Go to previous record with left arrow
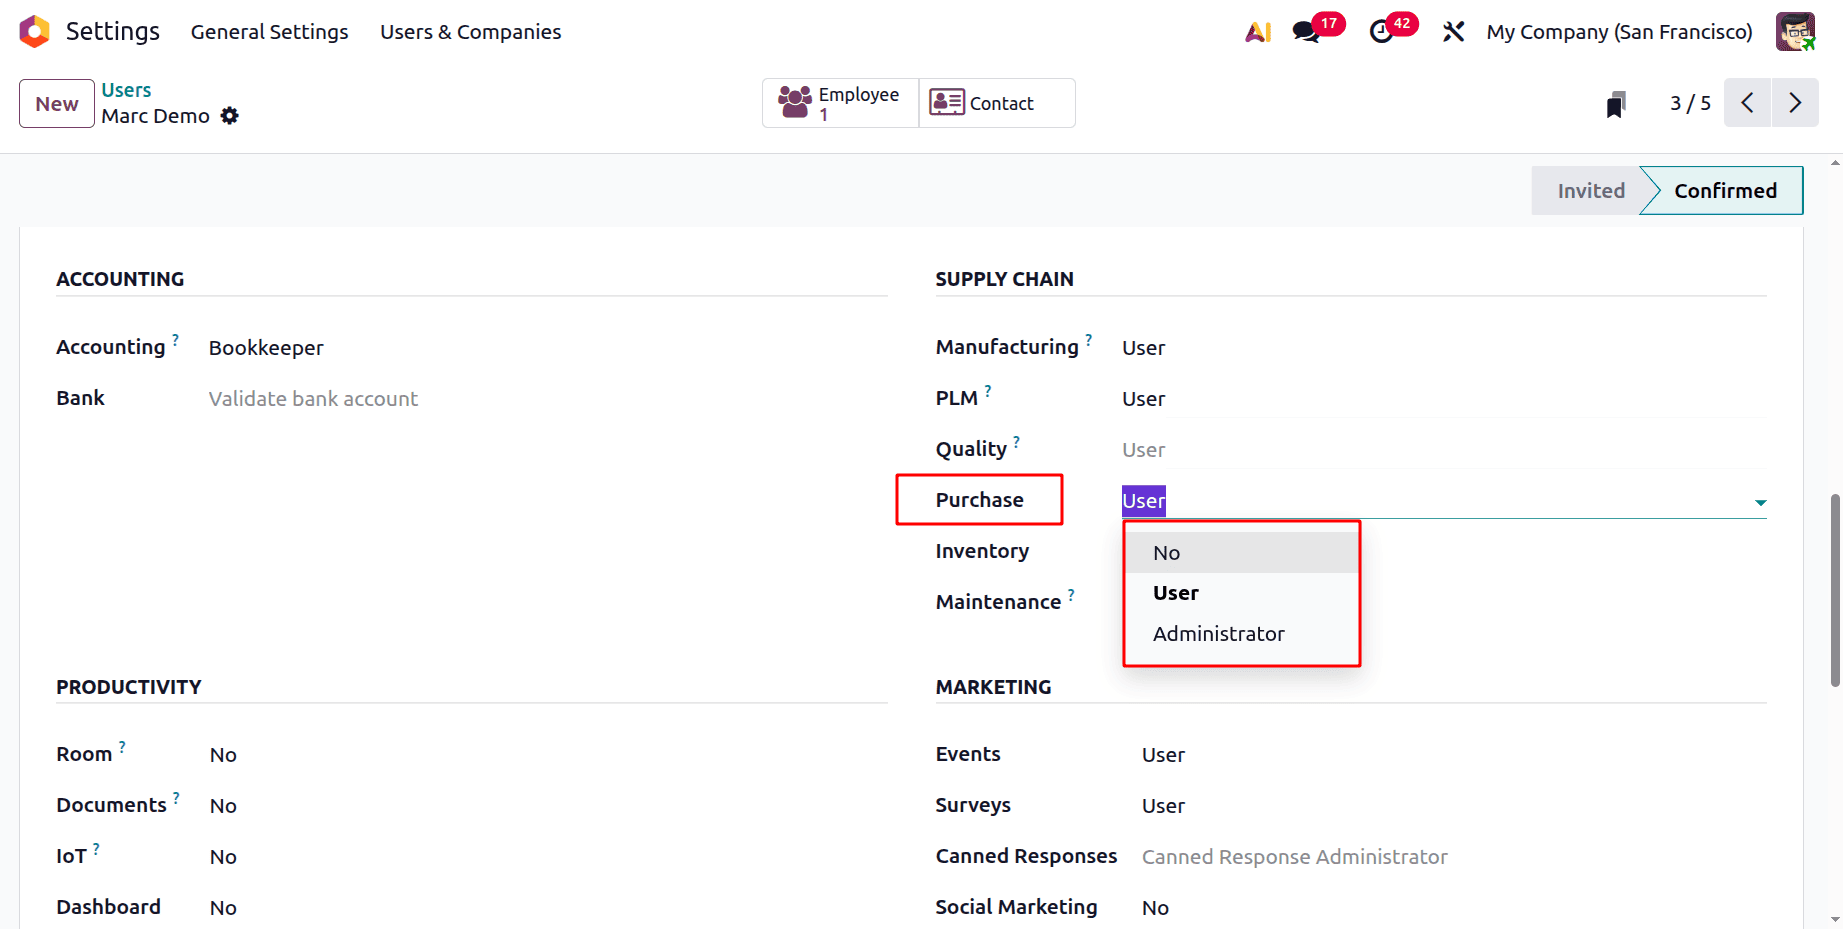The image size is (1843, 929). [x=1747, y=102]
